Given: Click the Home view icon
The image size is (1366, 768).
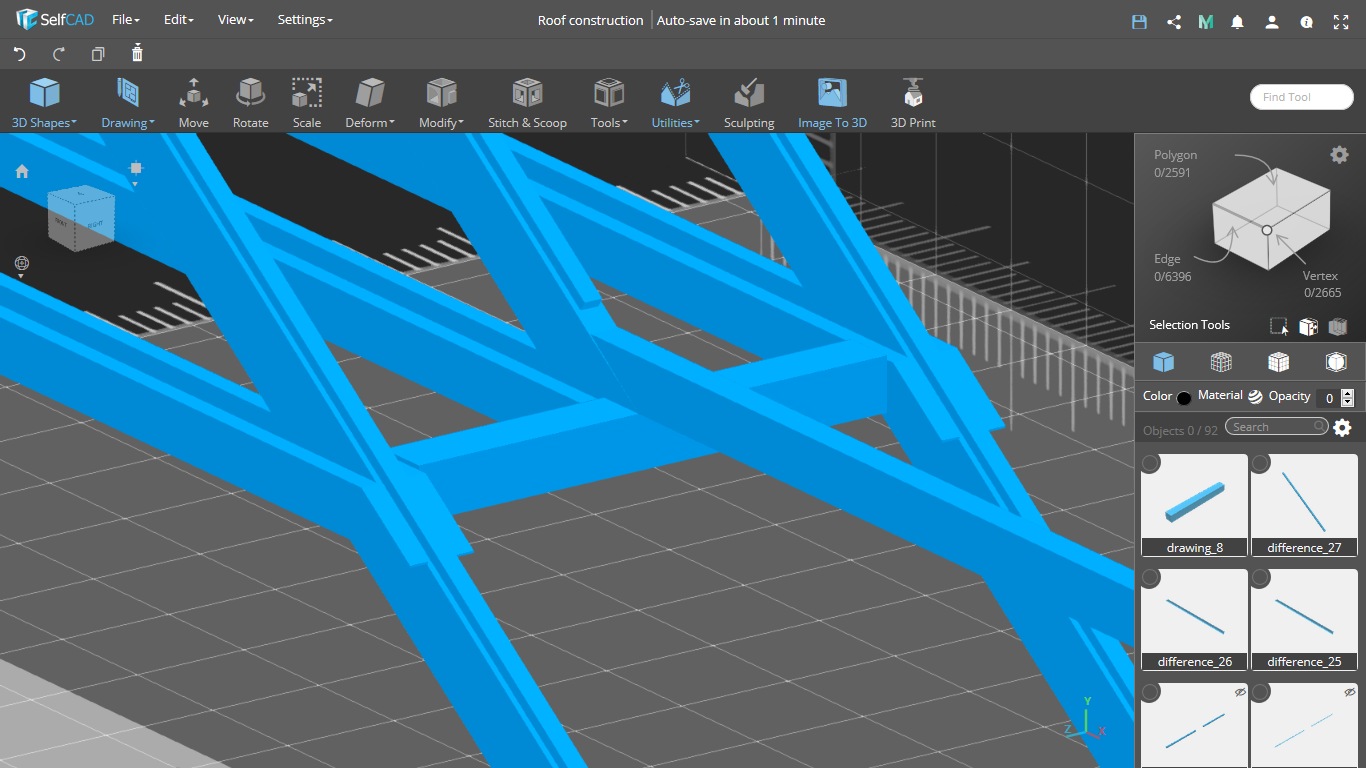Looking at the screenshot, I should (x=22, y=171).
